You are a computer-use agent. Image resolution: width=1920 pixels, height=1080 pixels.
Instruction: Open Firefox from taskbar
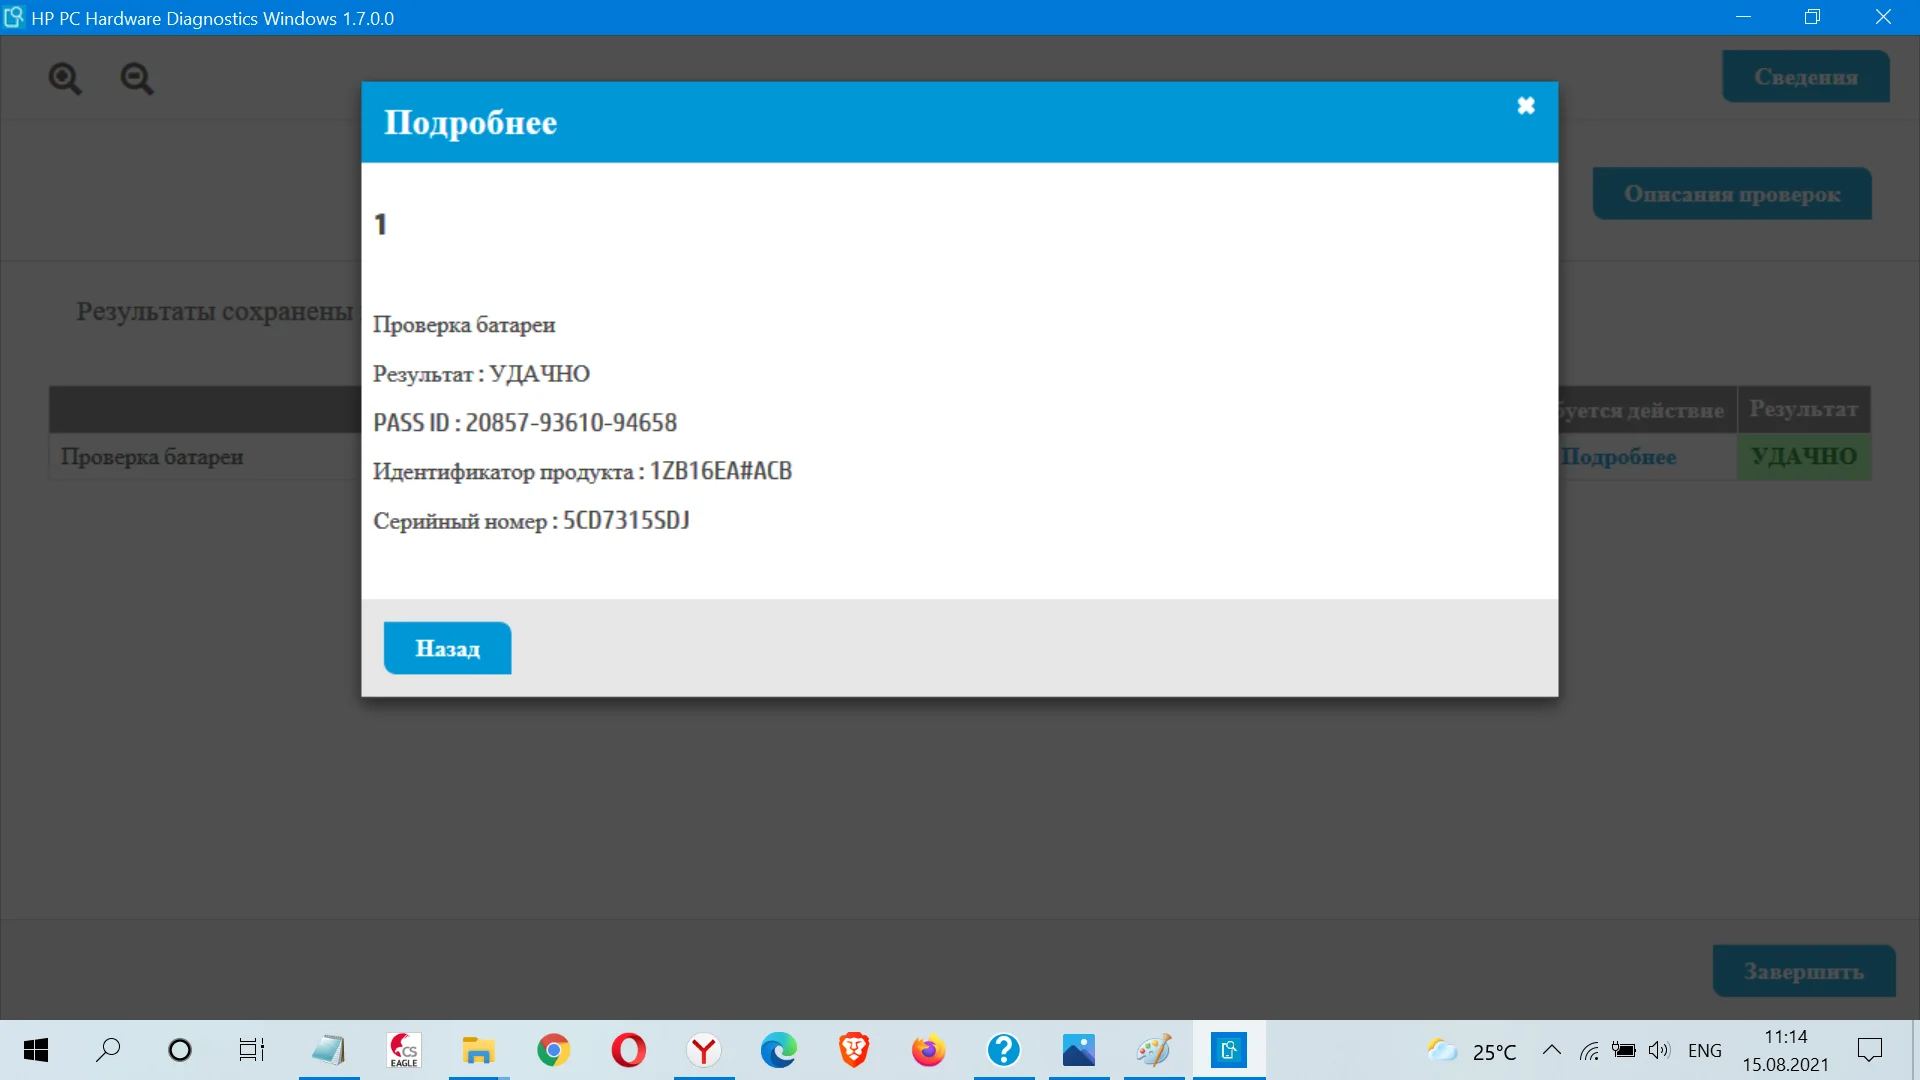click(x=928, y=1050)
